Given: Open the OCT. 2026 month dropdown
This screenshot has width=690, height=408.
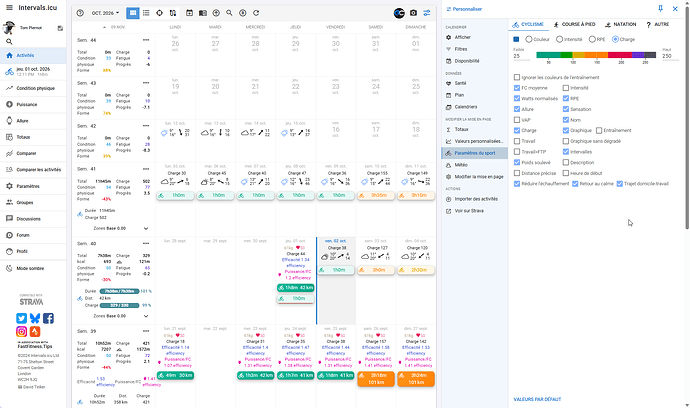Looking at the screenshot, I should coord(105,13).
